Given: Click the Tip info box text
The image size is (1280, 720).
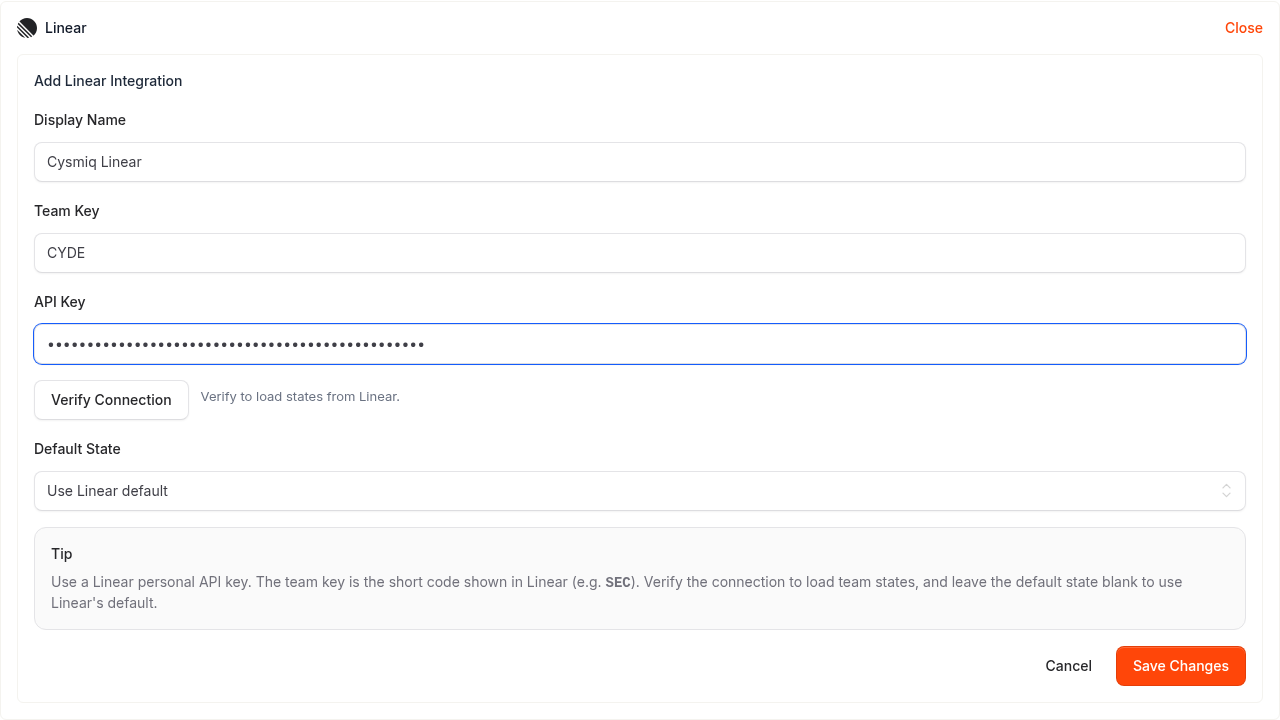Looking at the screenshot, I should click(616, 581).
